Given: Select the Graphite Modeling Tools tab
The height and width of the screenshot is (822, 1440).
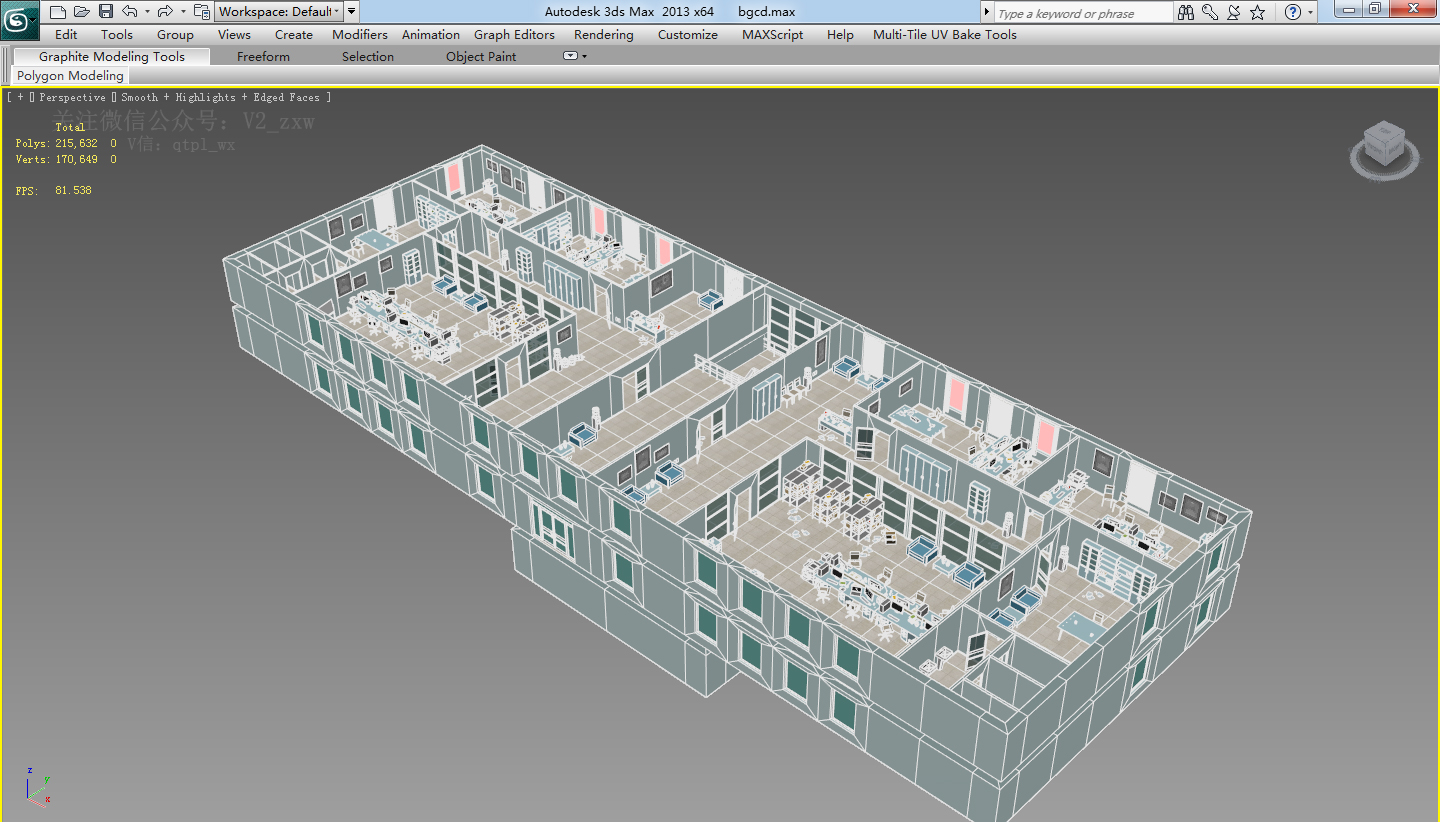Looking at the screenshot, I should click(x=112, y=56).
